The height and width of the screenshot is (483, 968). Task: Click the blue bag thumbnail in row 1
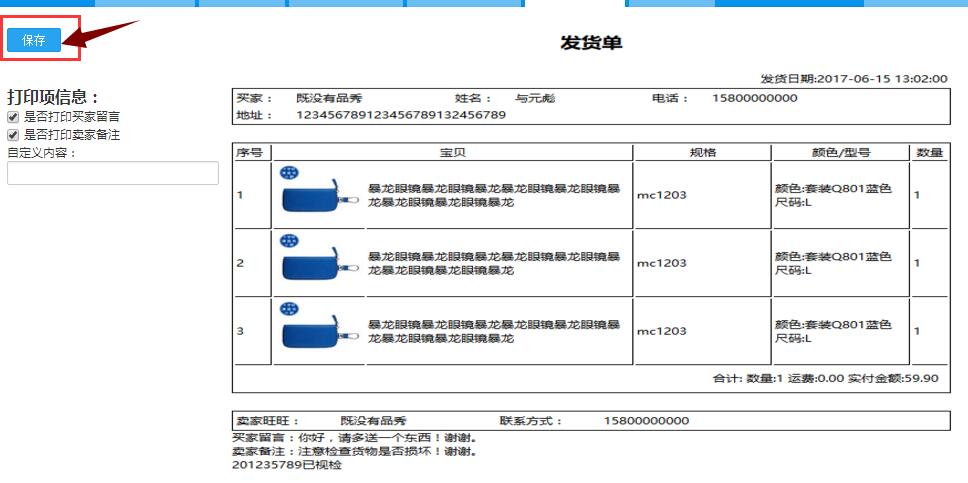317,199
